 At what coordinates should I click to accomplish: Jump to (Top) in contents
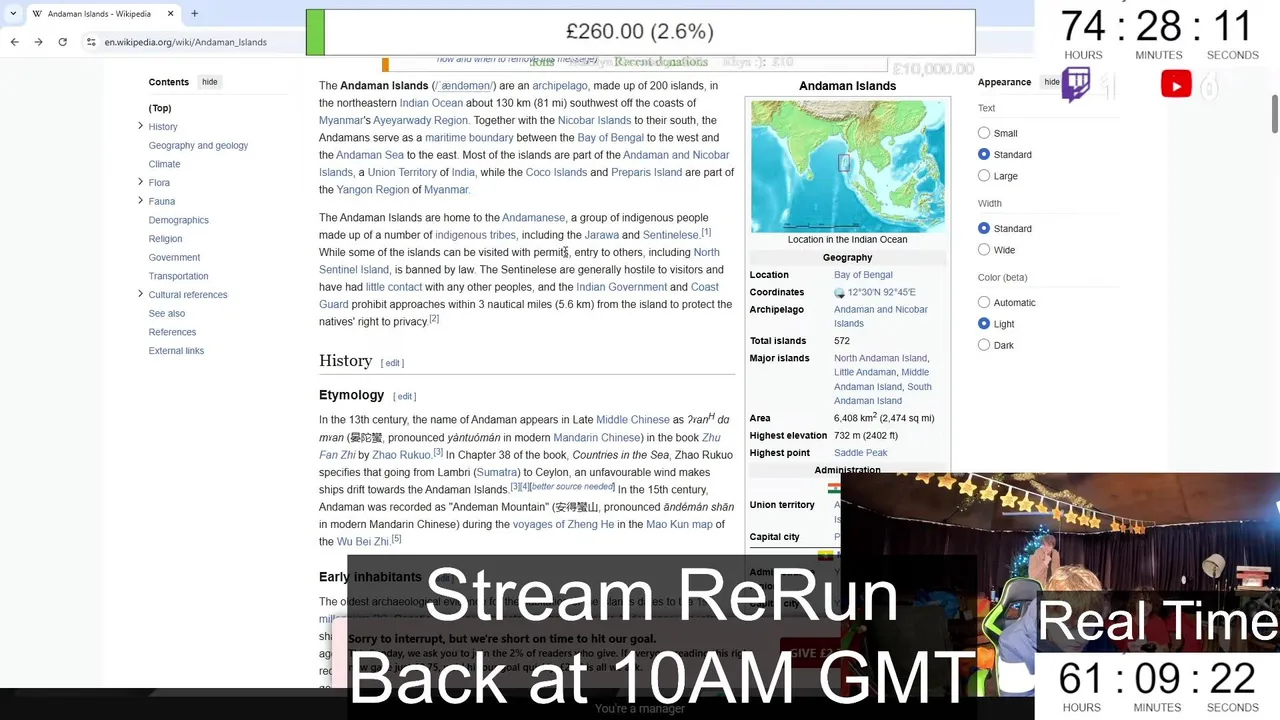160,108
